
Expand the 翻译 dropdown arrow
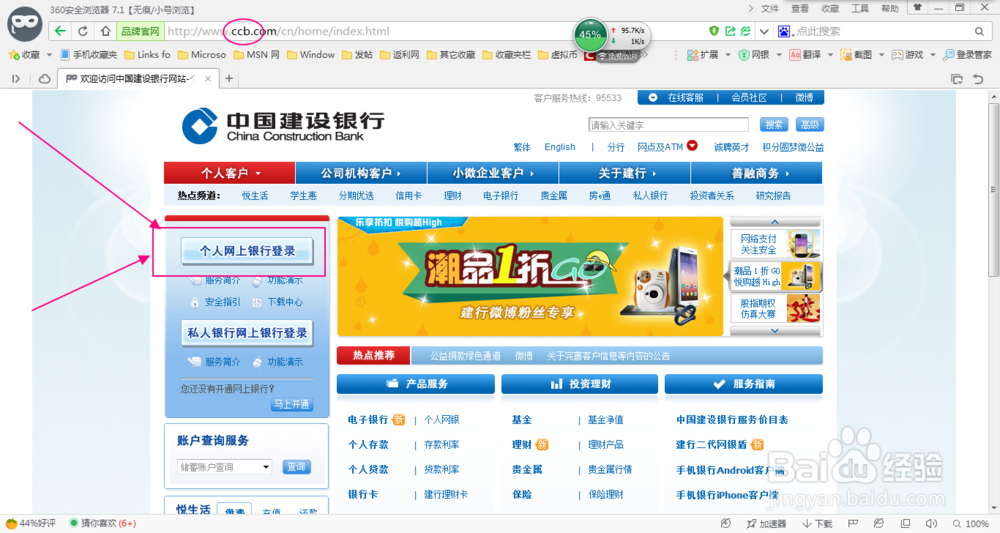tap(830, 55)
